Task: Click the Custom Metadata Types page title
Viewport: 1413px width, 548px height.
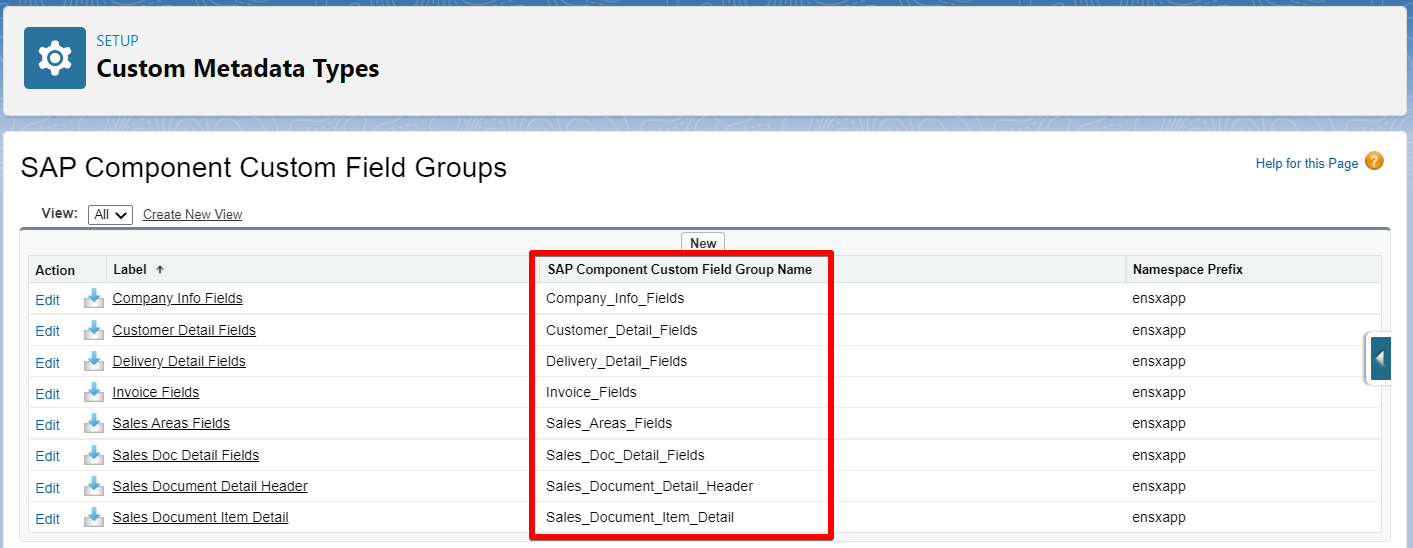Action: (x=238, y=69)
